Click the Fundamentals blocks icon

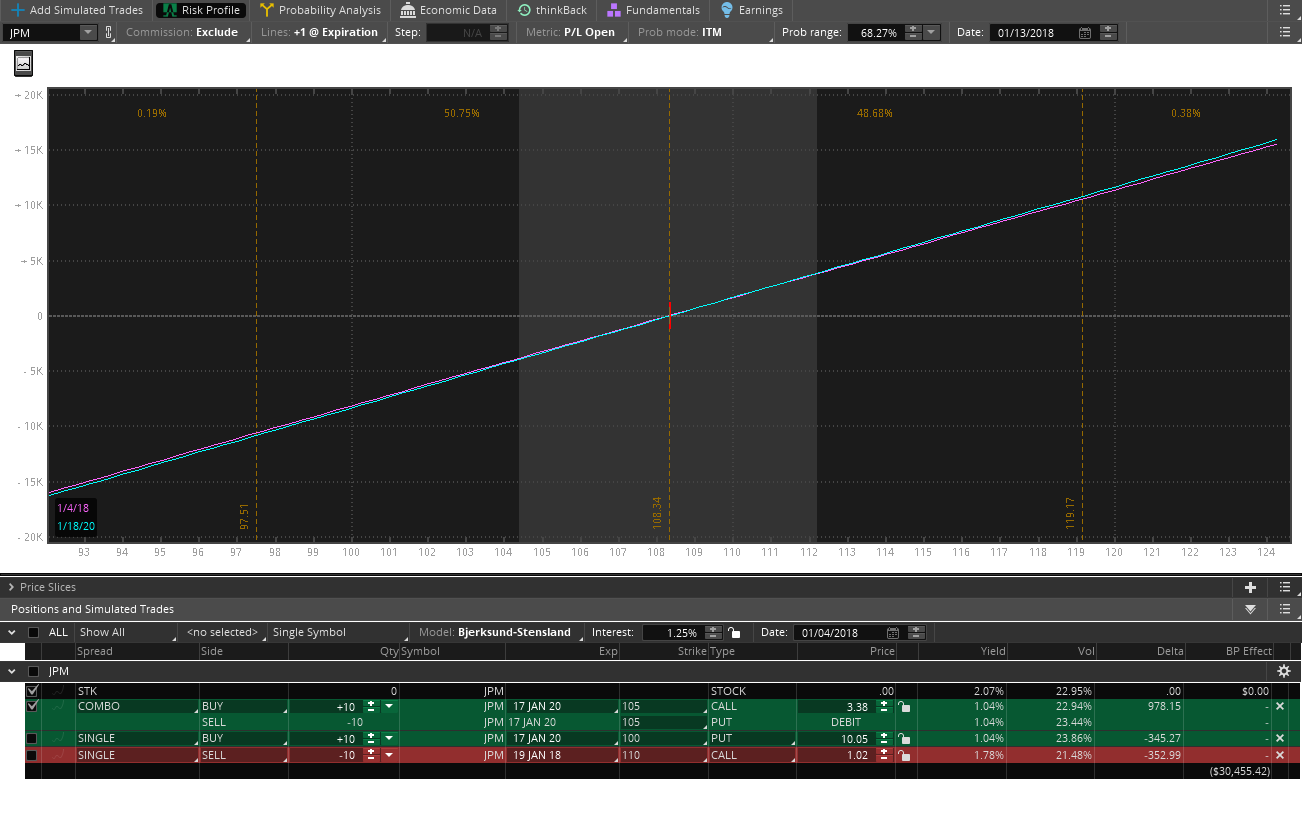point(614,10)
